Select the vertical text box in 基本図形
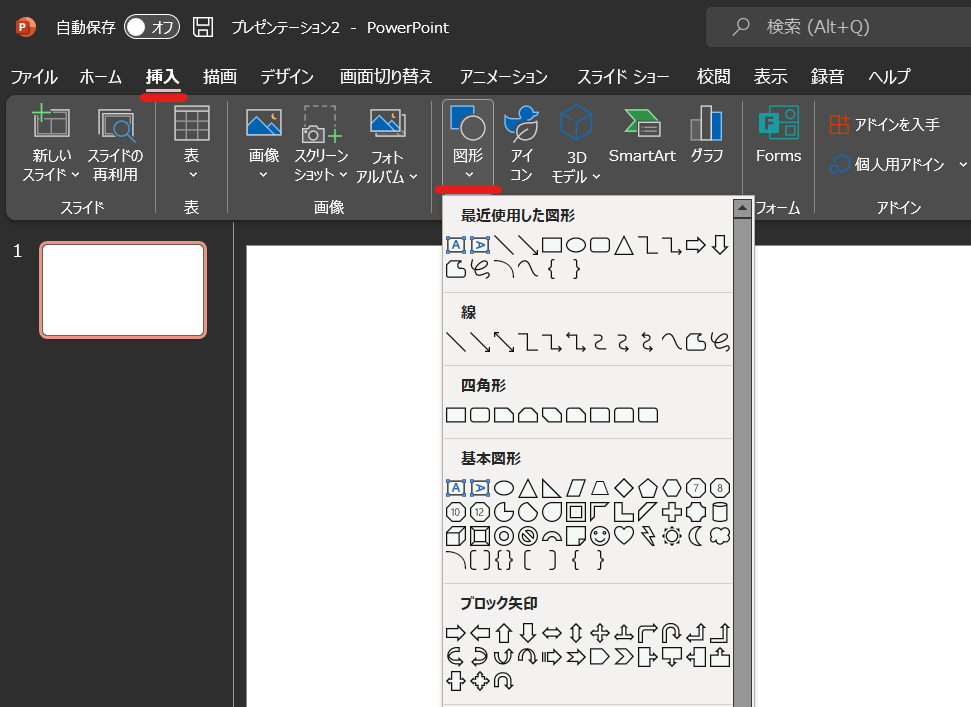971x707 pixels. (x=480, y=488)
